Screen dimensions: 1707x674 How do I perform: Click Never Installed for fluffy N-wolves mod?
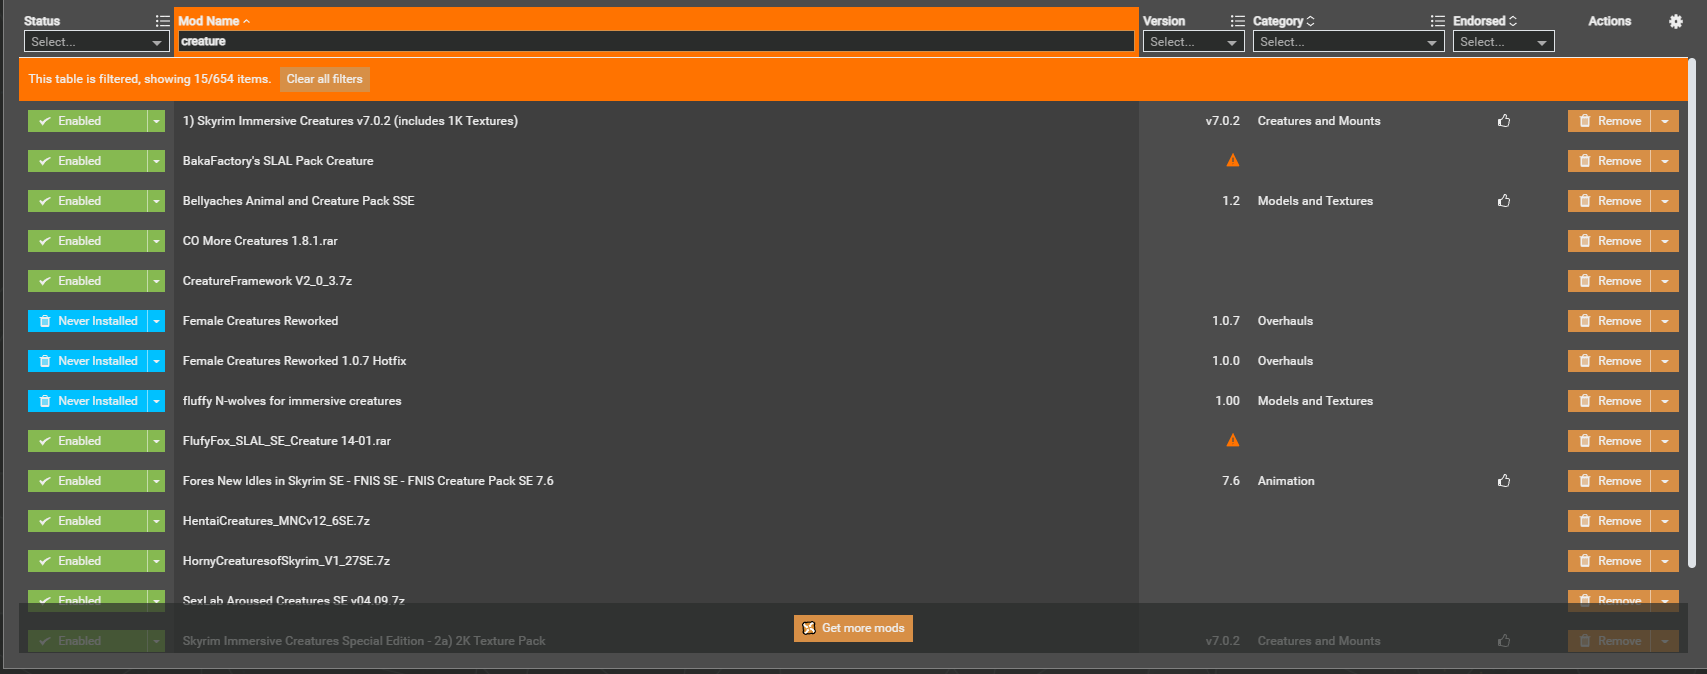(87, 401)
